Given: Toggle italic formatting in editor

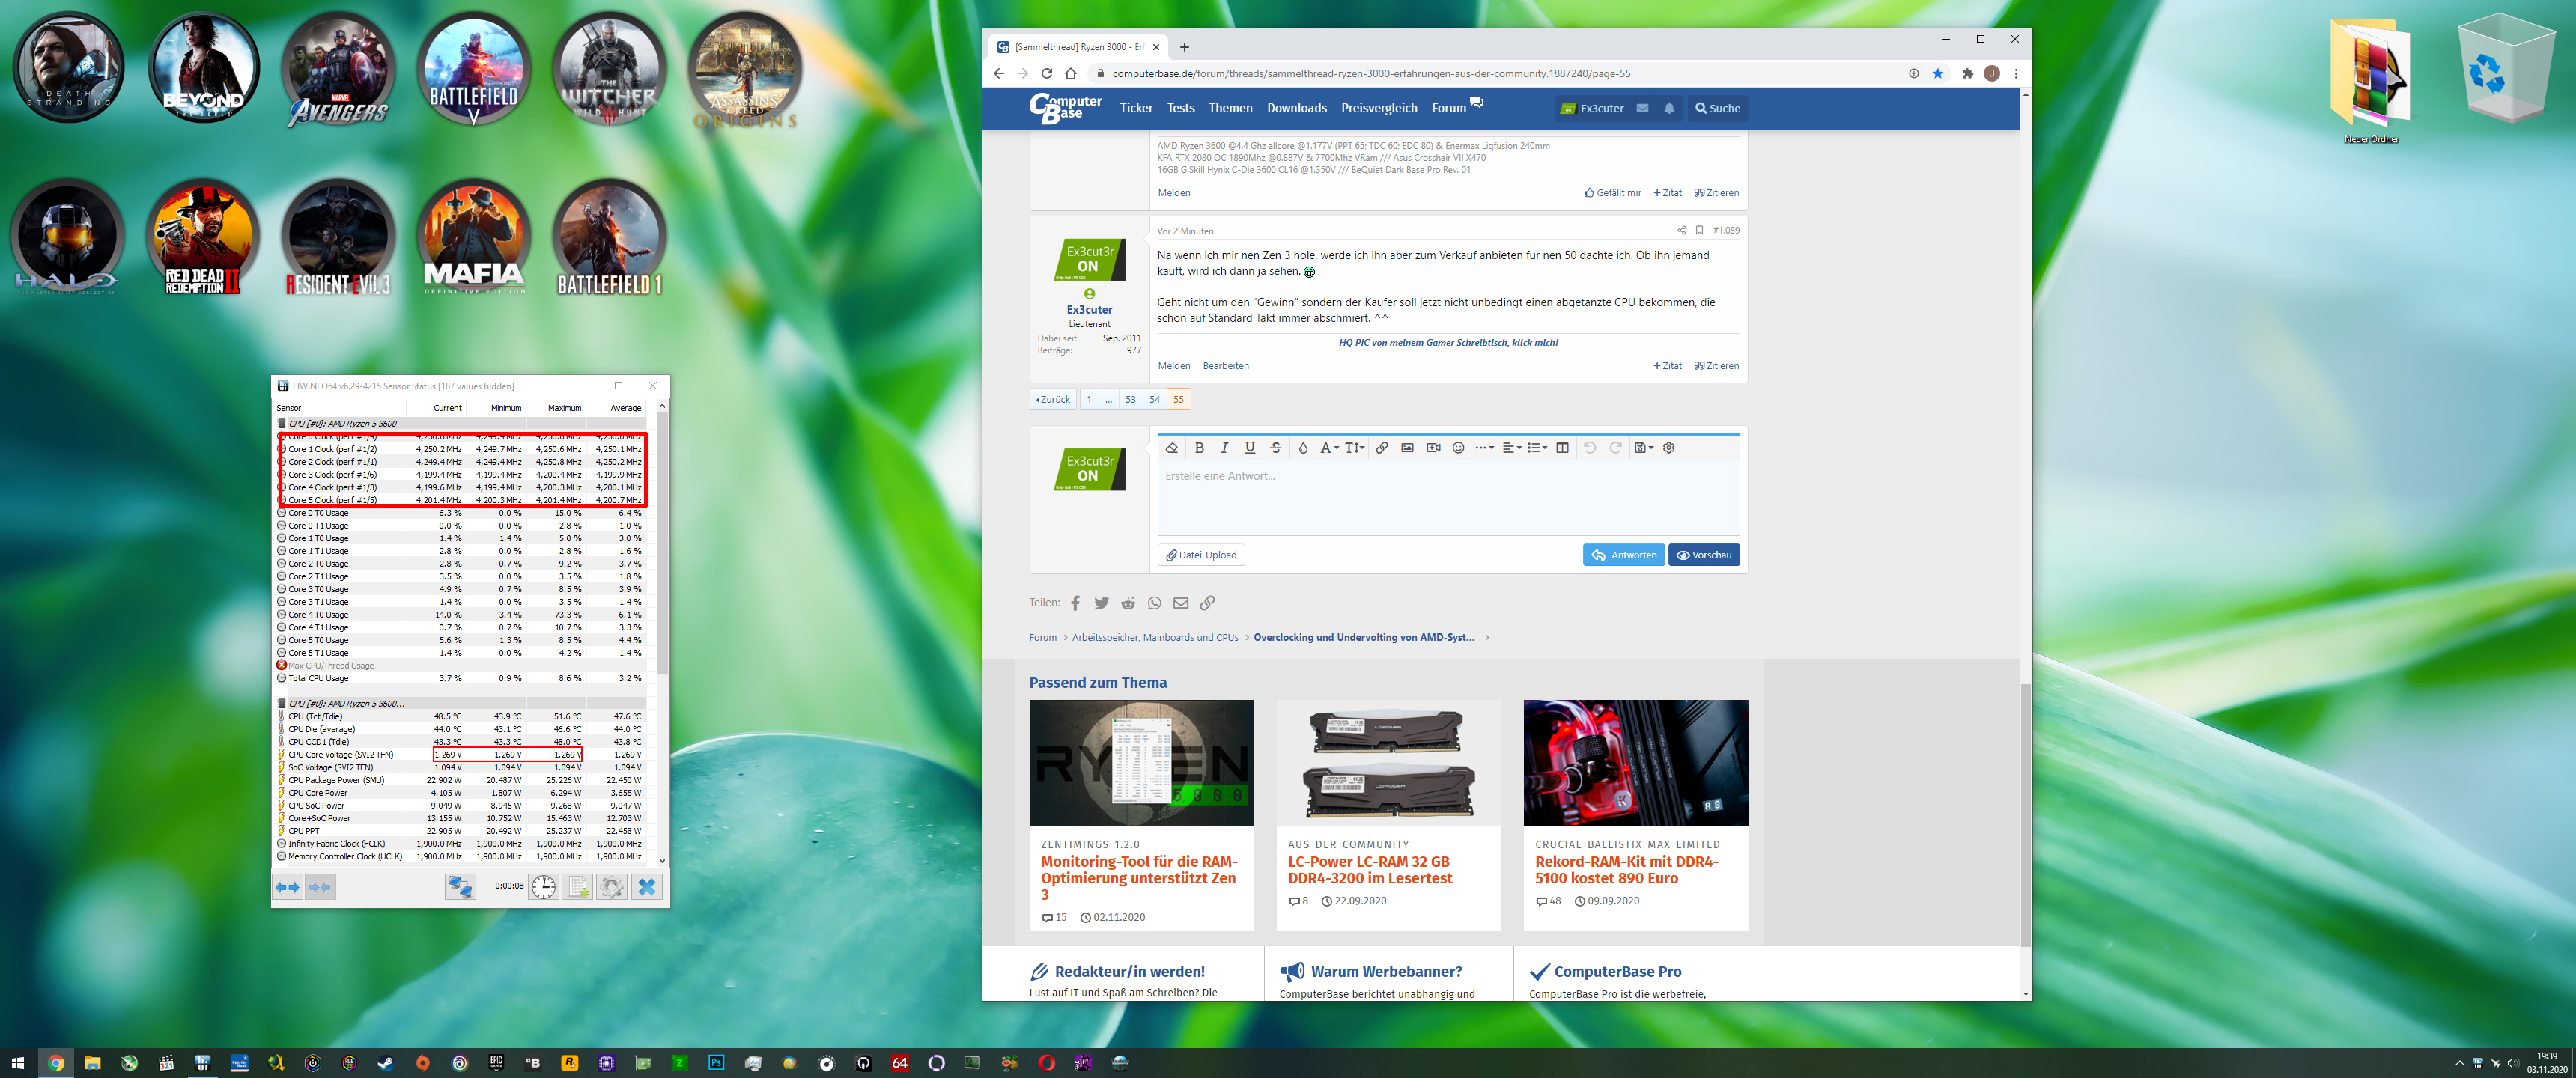Looking at the screenshot, I should pyautogui.click(x=1224, y=448).
